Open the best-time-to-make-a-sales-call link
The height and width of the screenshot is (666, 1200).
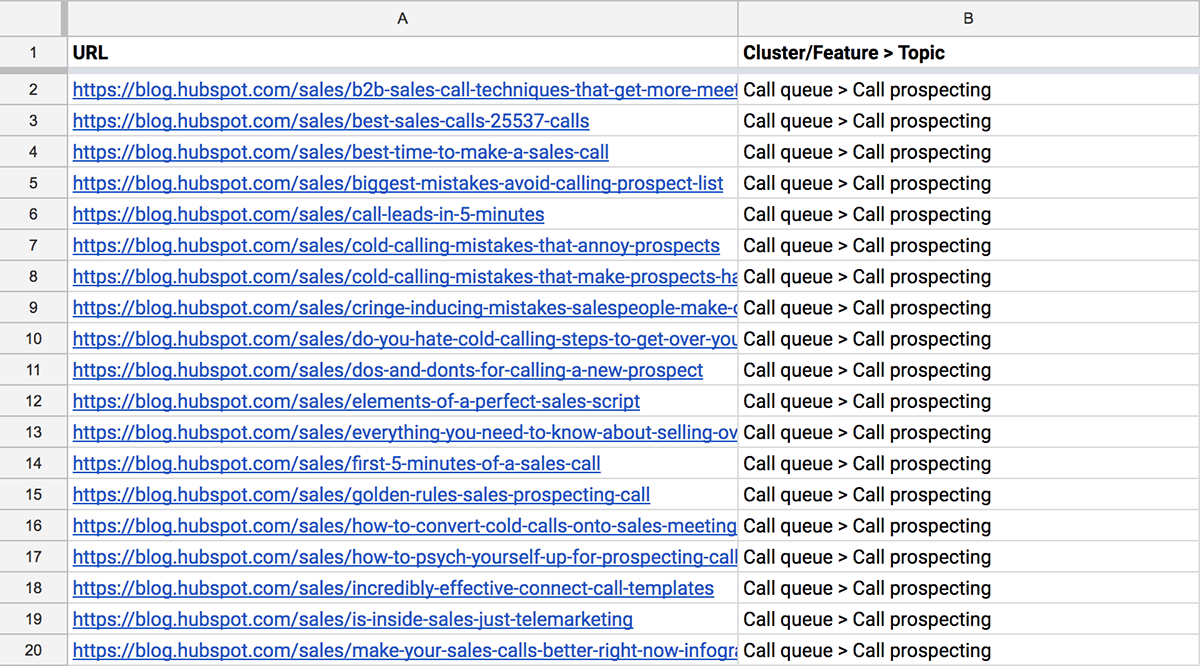(x=341, y=152)
